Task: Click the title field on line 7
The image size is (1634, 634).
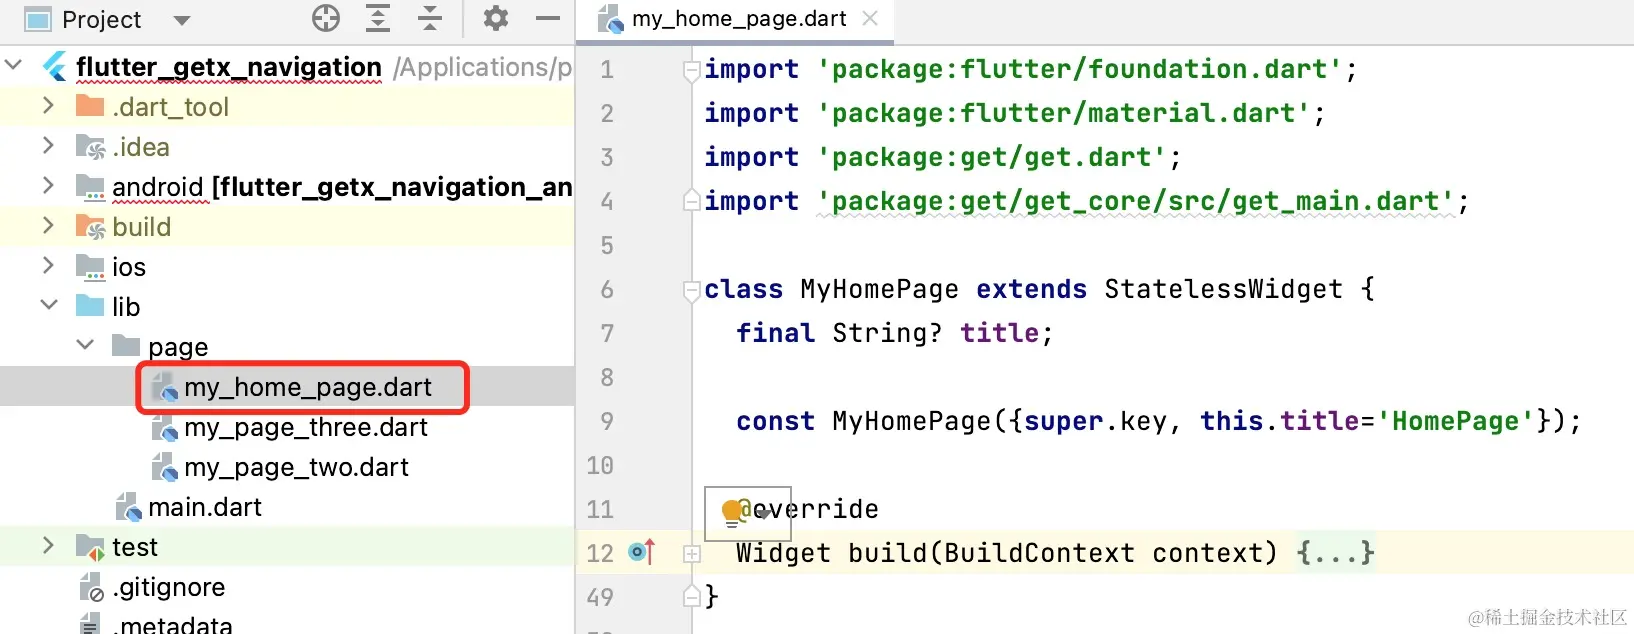Action: click(999, 333)
